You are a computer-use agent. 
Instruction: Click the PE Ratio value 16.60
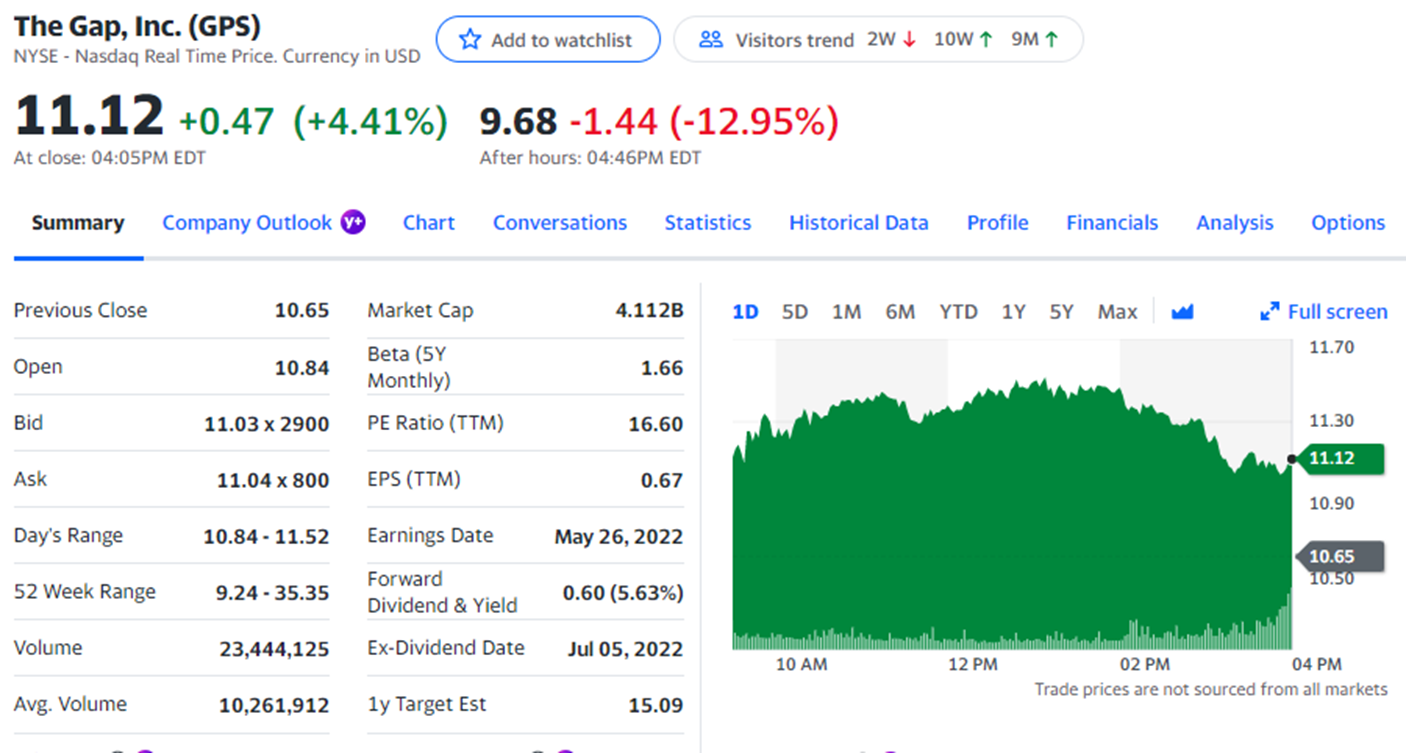tap(656, 424)
